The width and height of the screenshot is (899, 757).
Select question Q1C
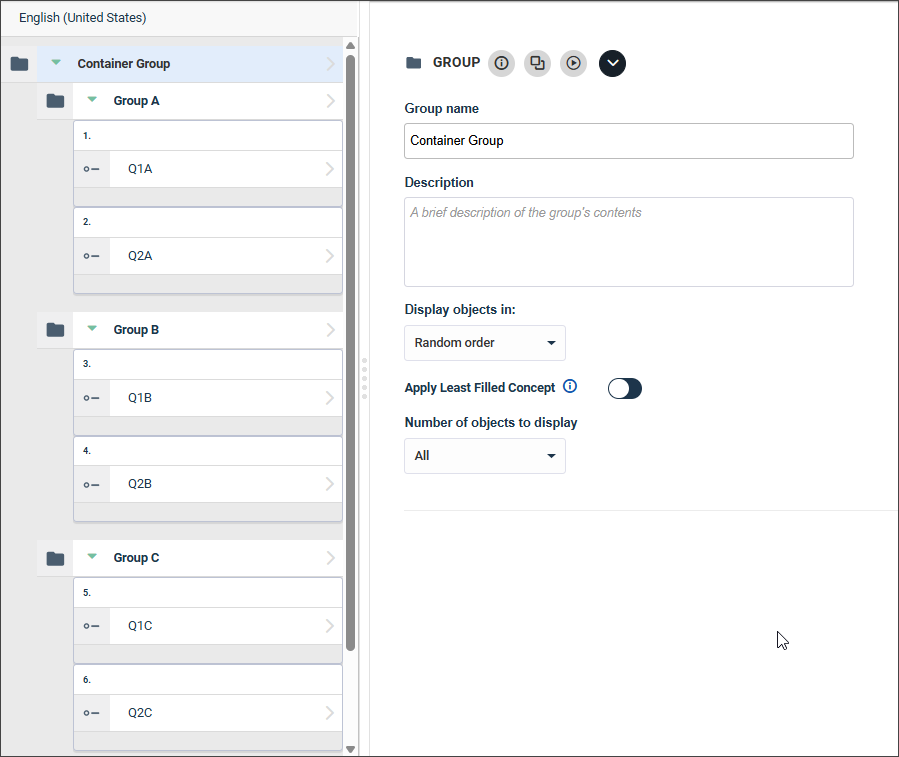(140, 626)
